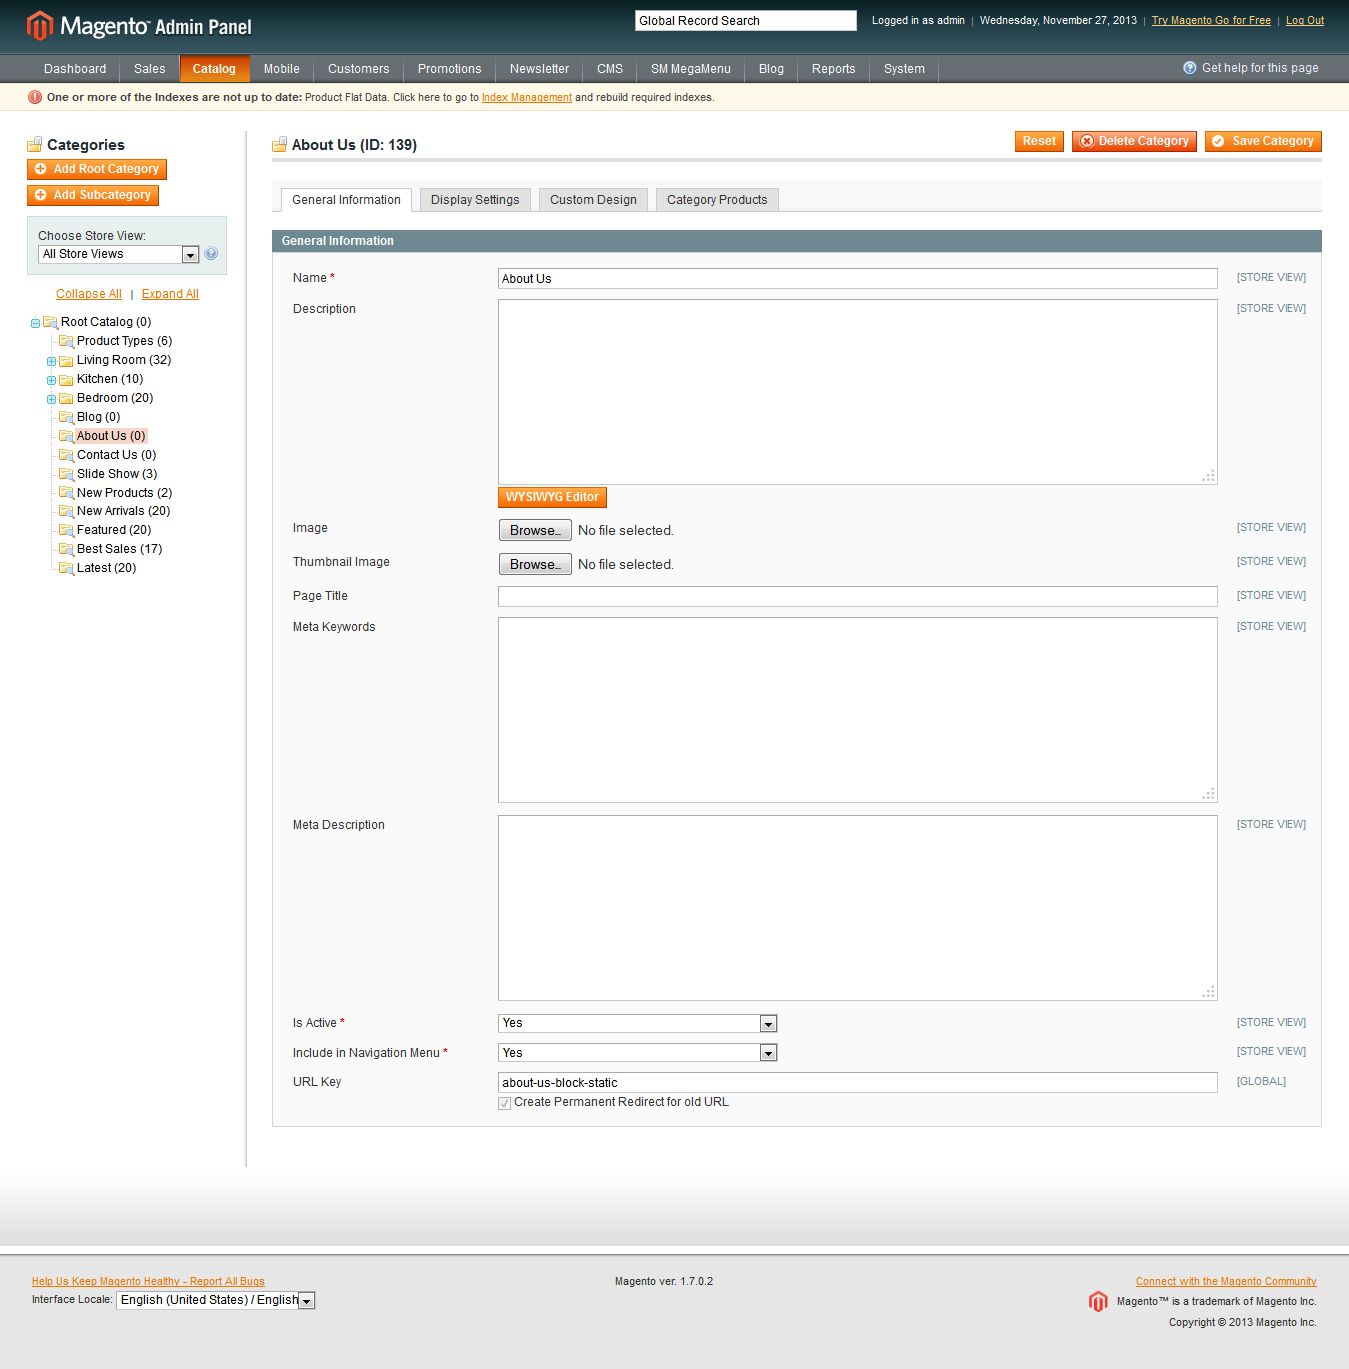This screenshot has height=1369, width=1349.
Task: Open the CMS menu
Action: tap(610, 69)
